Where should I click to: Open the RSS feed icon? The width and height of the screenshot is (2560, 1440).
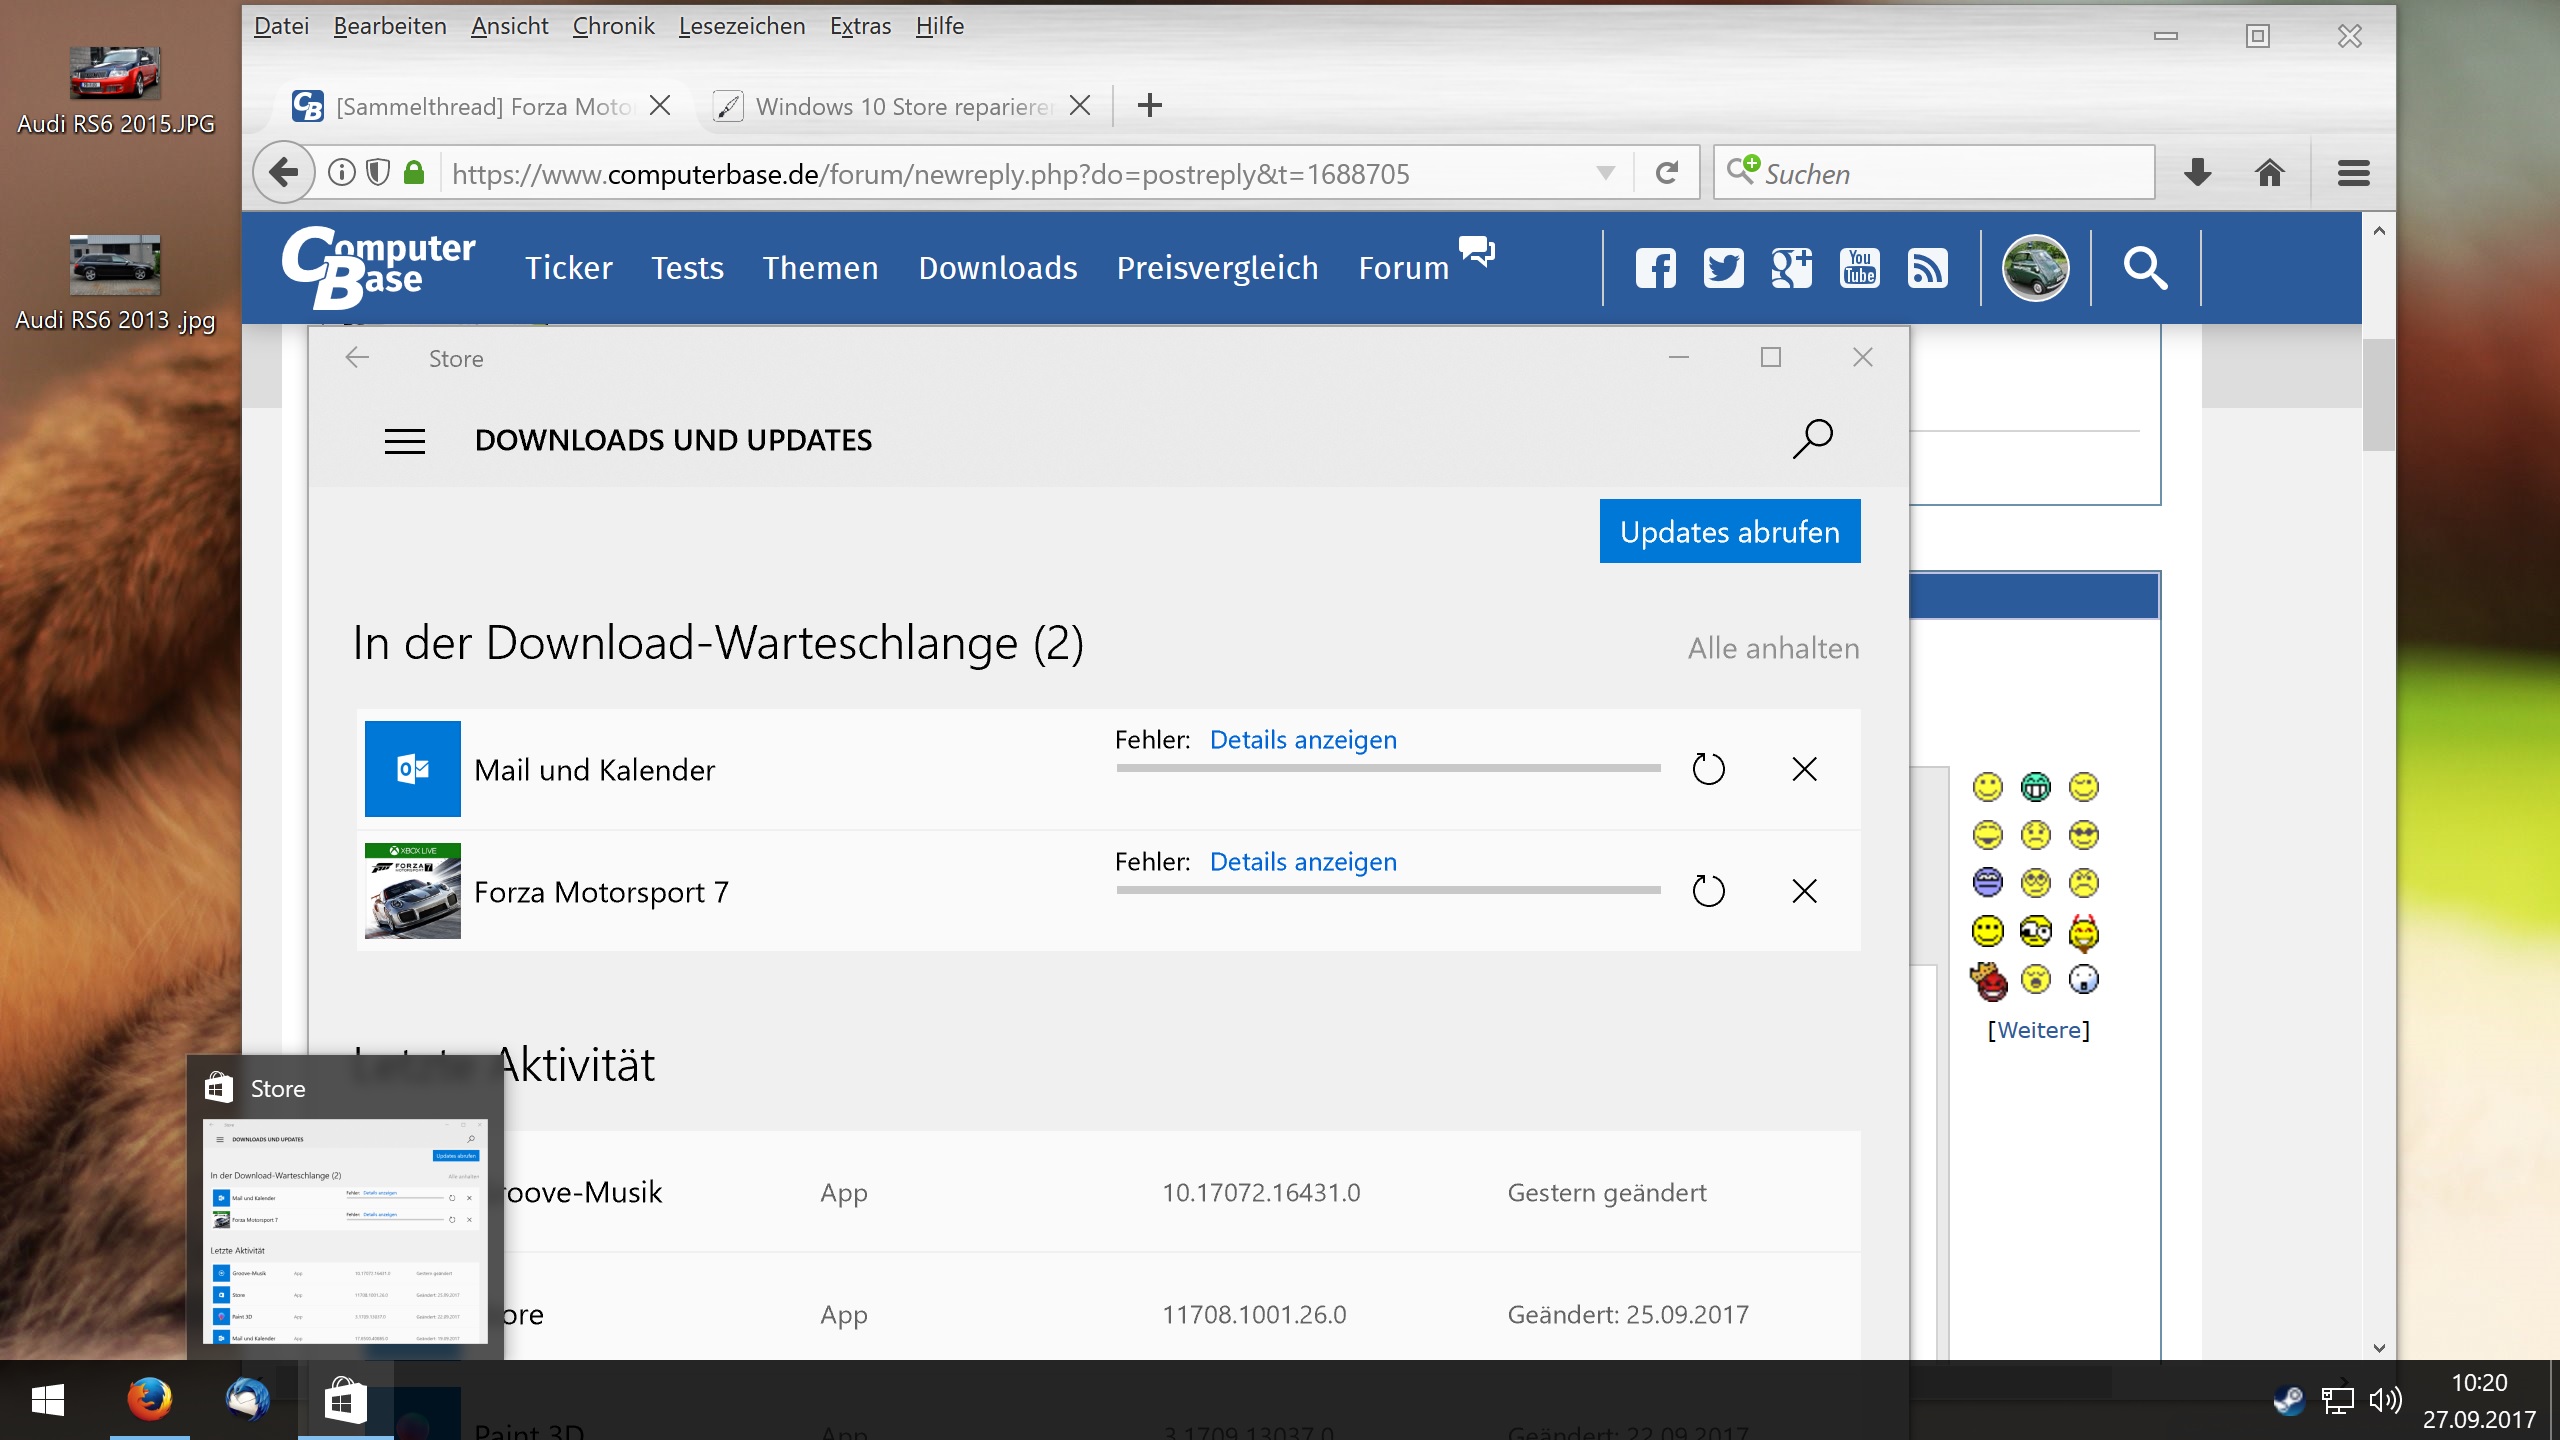1927,268
